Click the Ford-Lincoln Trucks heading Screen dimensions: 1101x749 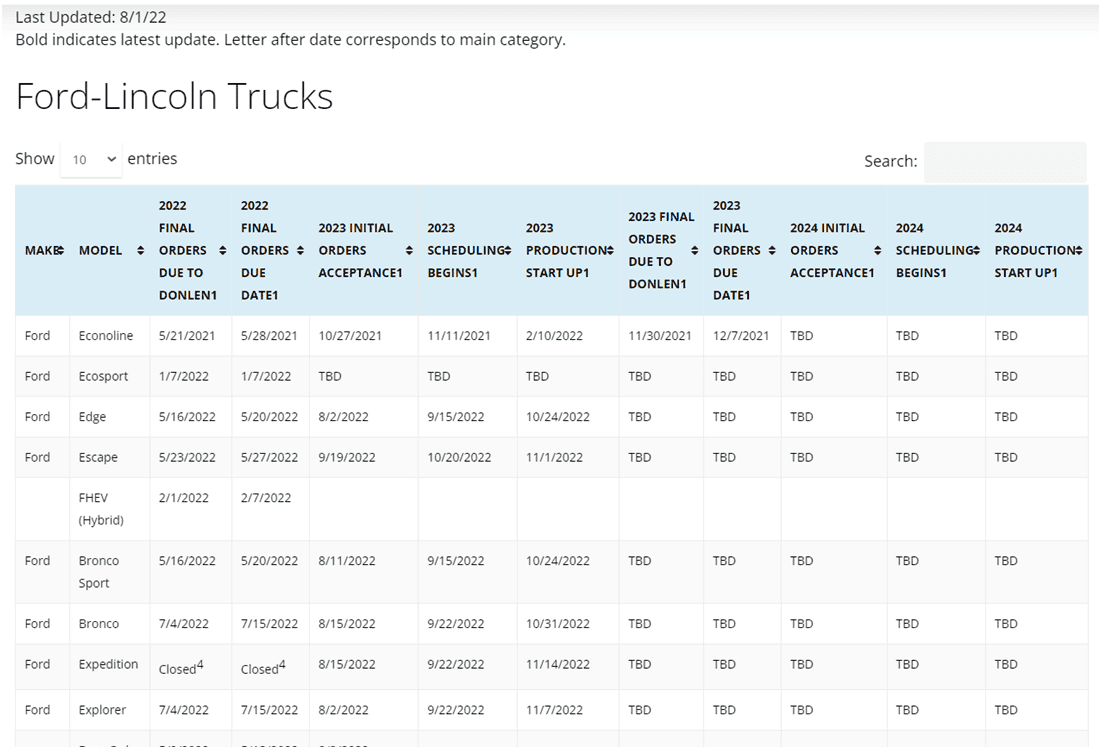tap(174, 96)
